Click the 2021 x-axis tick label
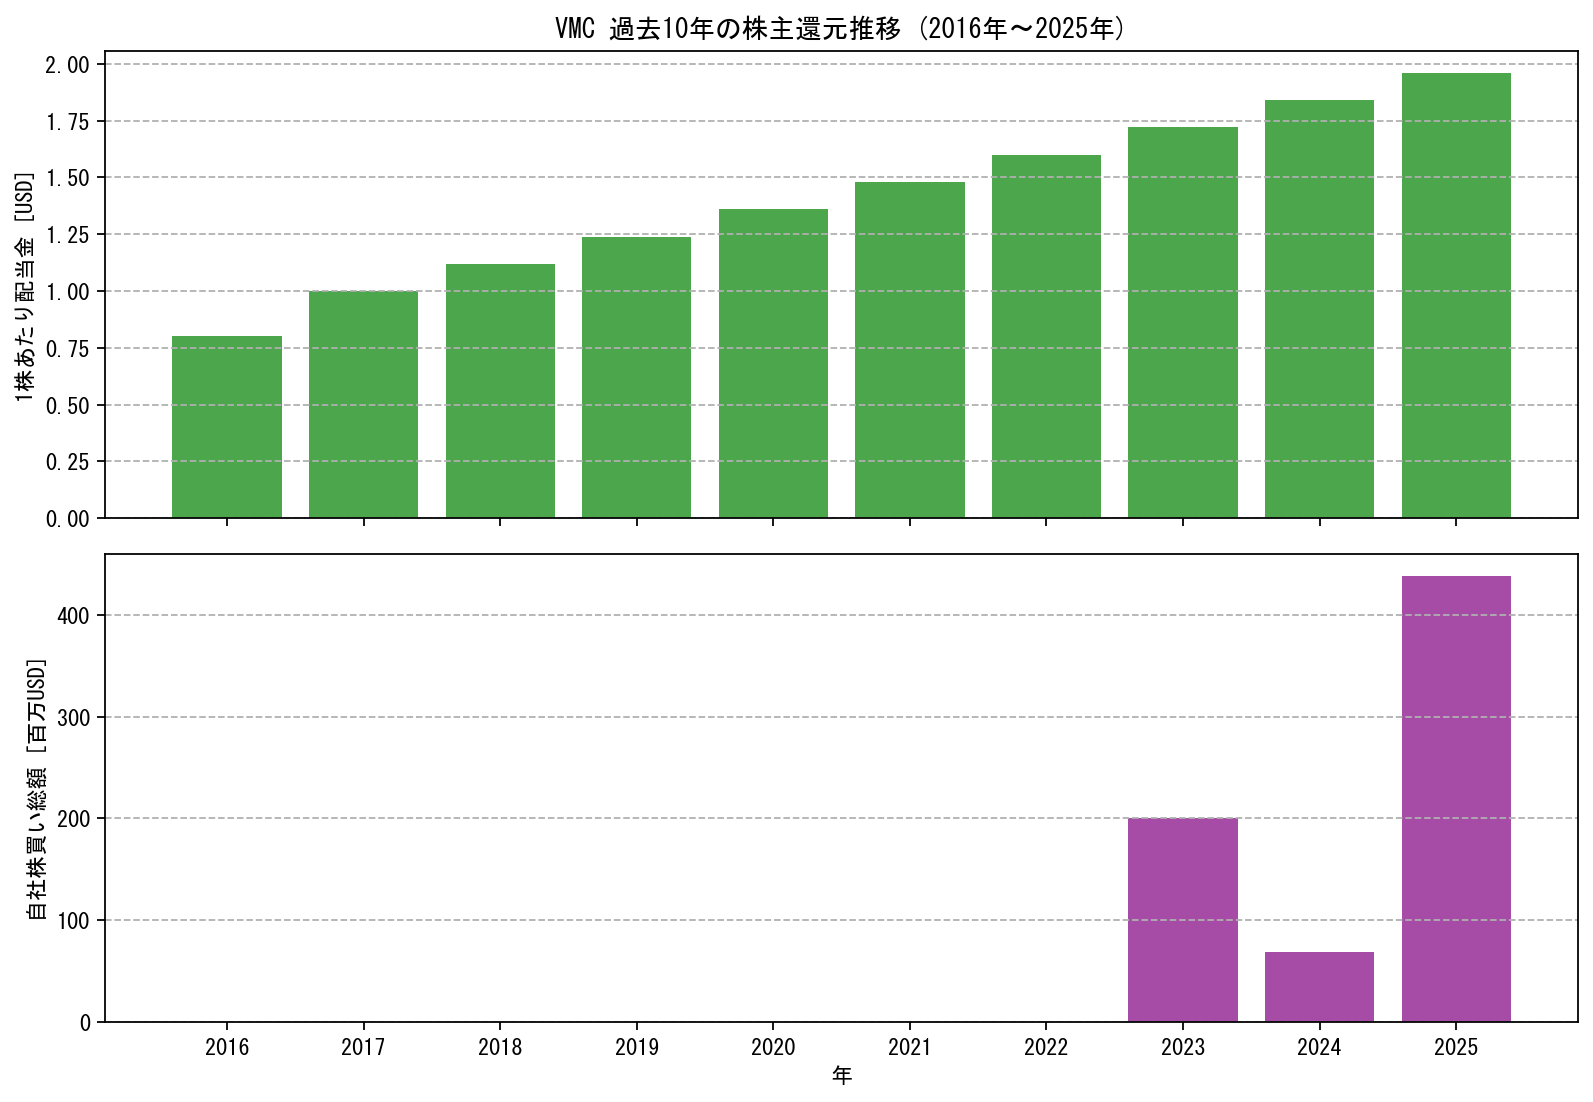The image size is (1593, 1102). 910,1047
